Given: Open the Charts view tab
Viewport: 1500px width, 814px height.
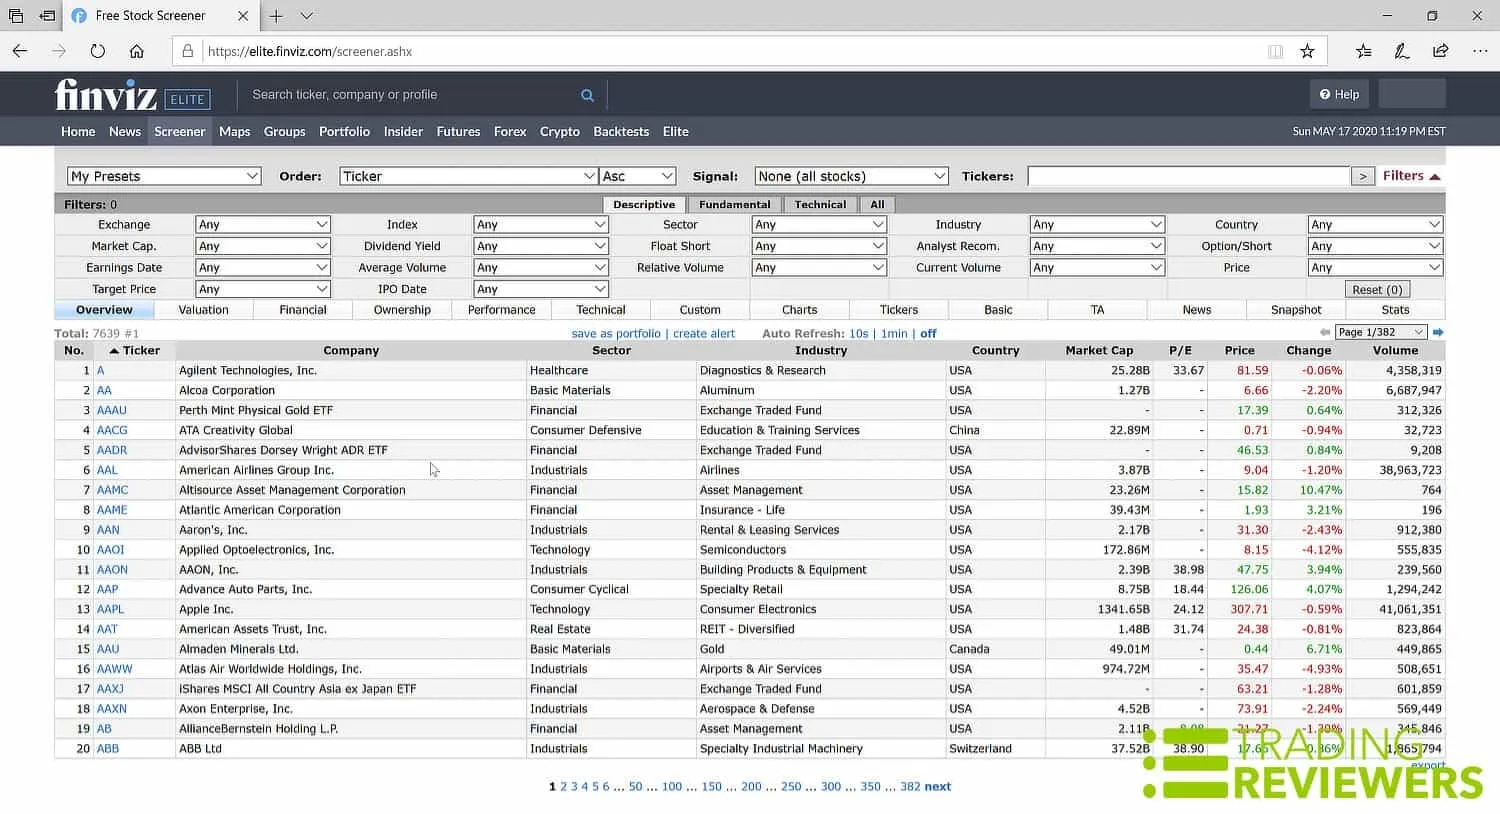Looking at the screenshot, I should point(800,310).
